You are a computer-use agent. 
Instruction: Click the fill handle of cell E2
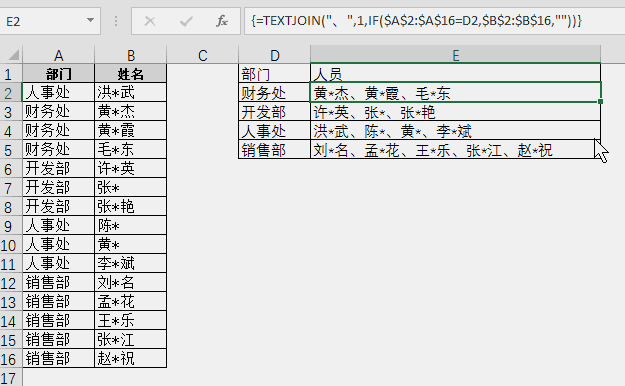(601, 102)
